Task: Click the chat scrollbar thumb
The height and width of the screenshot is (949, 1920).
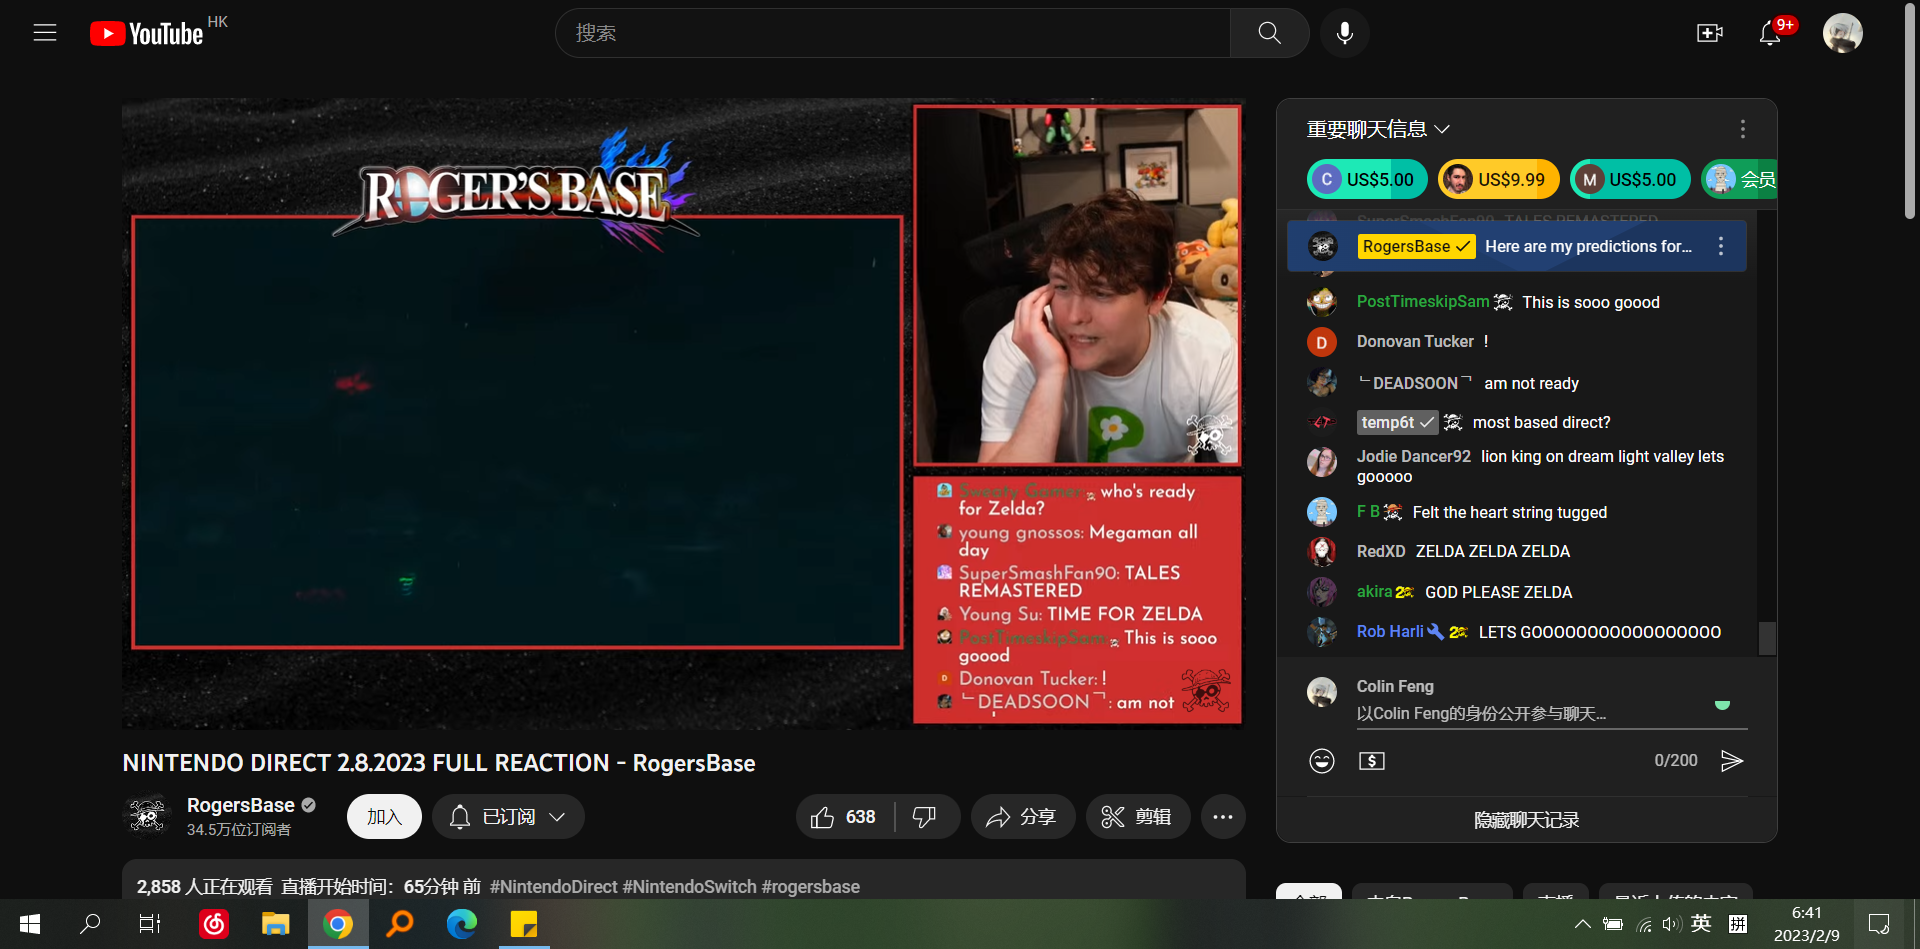Action: 1767,638
